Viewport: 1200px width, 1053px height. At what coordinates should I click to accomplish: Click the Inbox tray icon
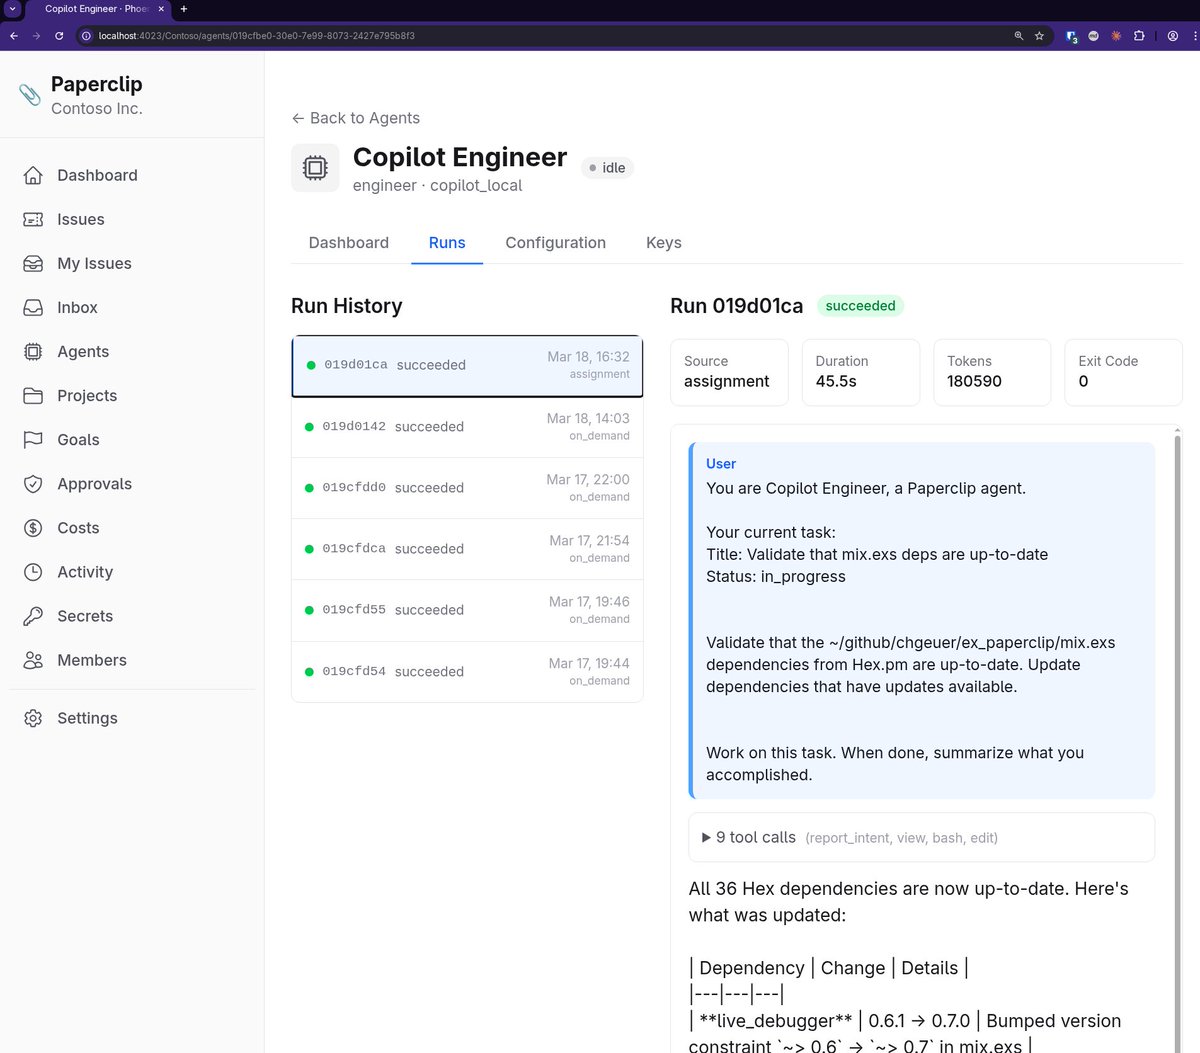click(x=33, y=307)
